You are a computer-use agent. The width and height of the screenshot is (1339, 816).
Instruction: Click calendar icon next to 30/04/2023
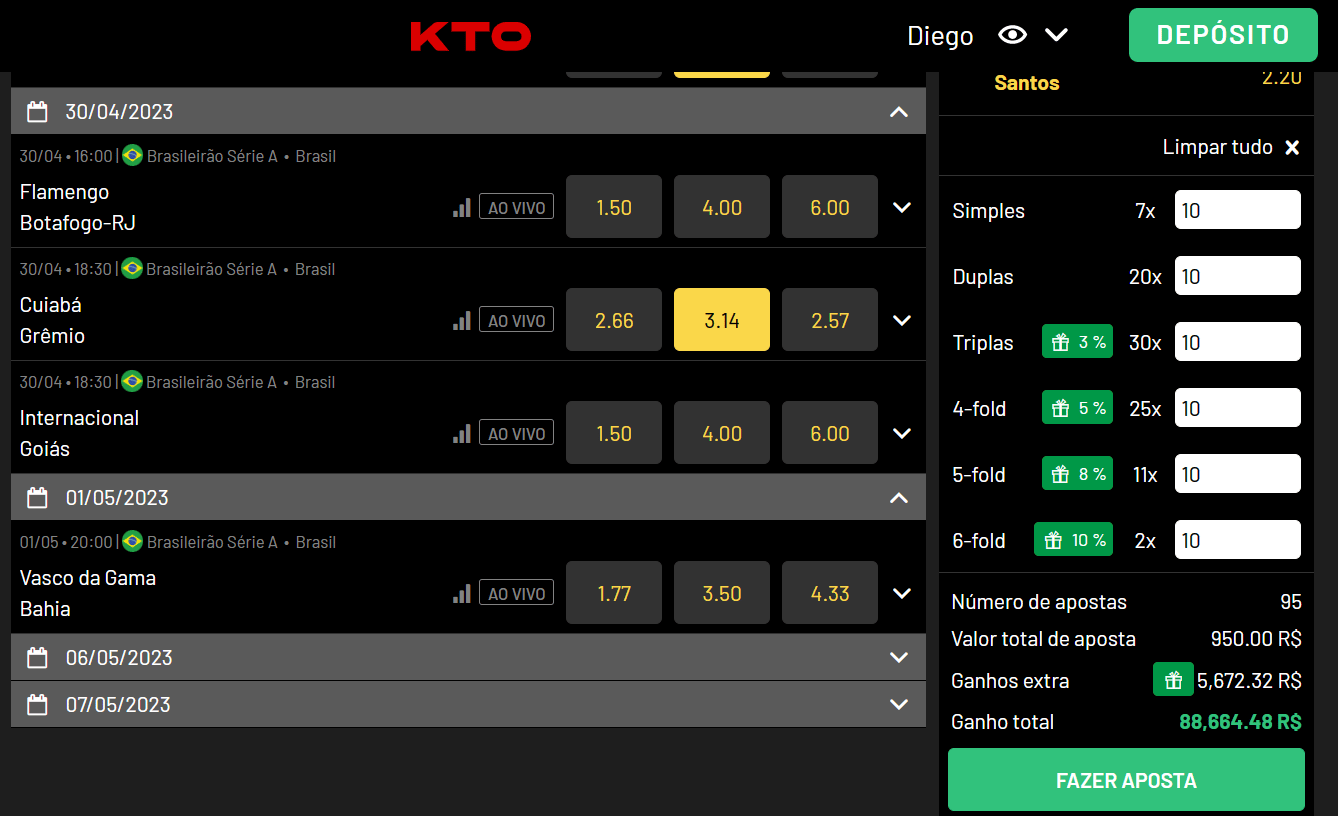point(37,111)
